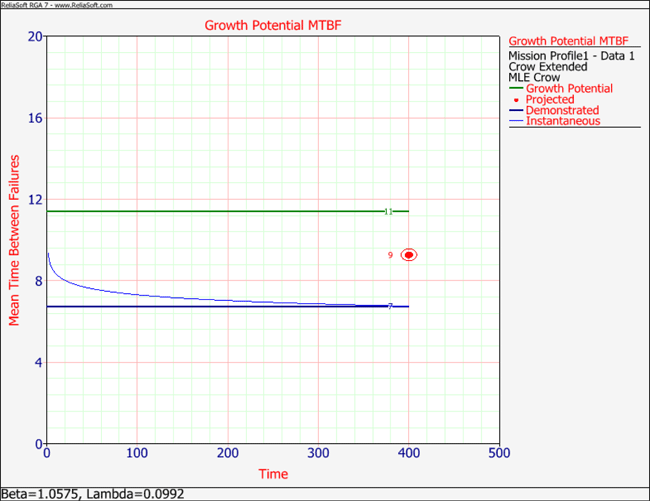
Task: Click the y-axis tick label '12'
Action: point(35,200)
